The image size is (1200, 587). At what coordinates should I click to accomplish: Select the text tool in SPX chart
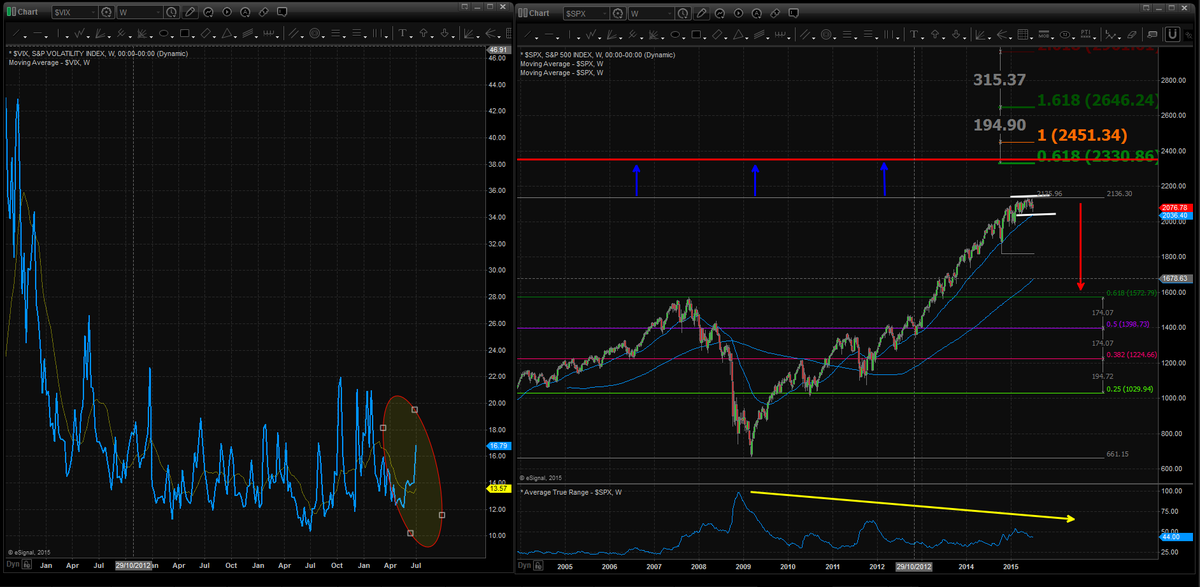(914, 34)
